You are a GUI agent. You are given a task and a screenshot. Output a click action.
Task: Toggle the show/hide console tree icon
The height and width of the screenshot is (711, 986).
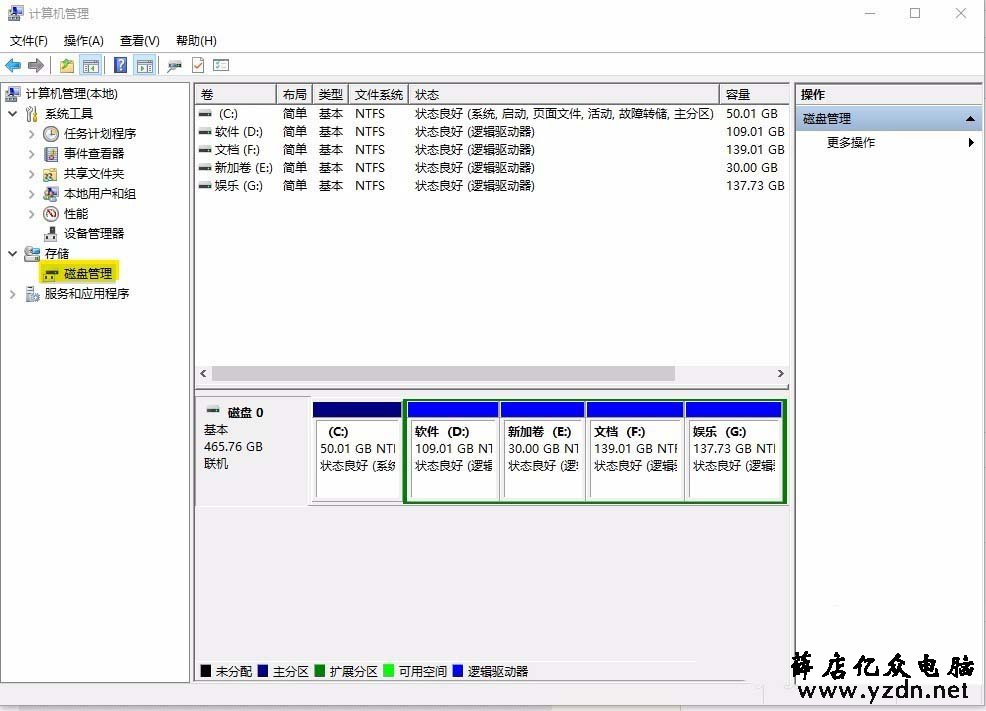click(91, 65)
